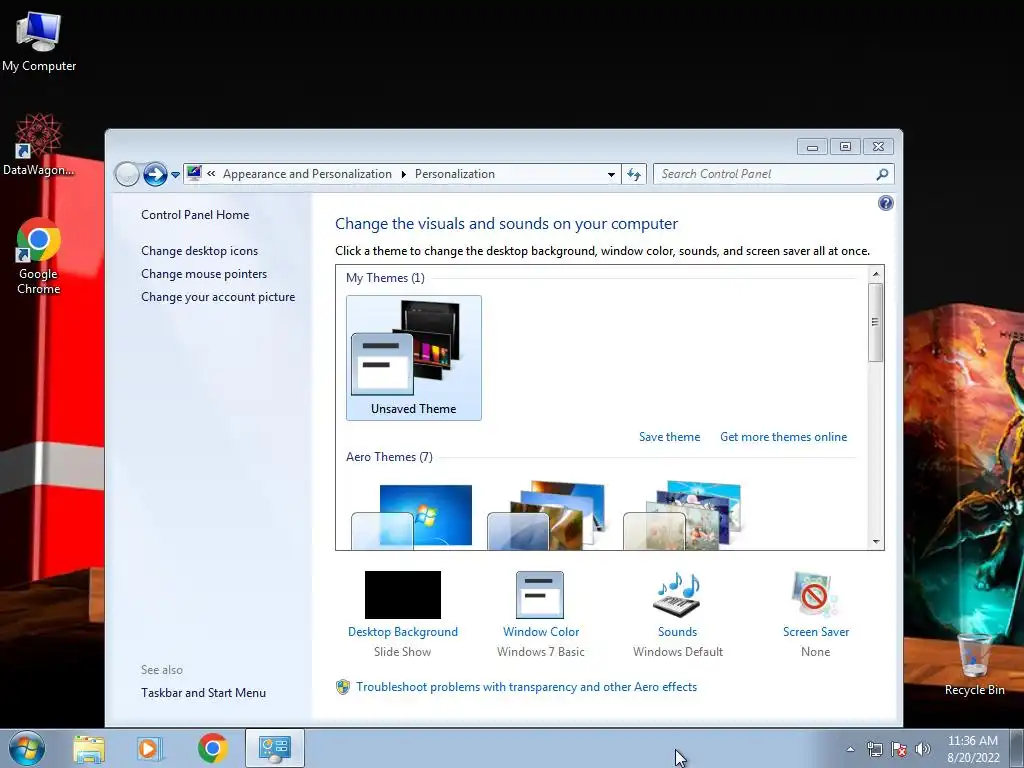Click Get more themes online
The height and width of the screenshot is (768, 1024).
coord(783,437)
